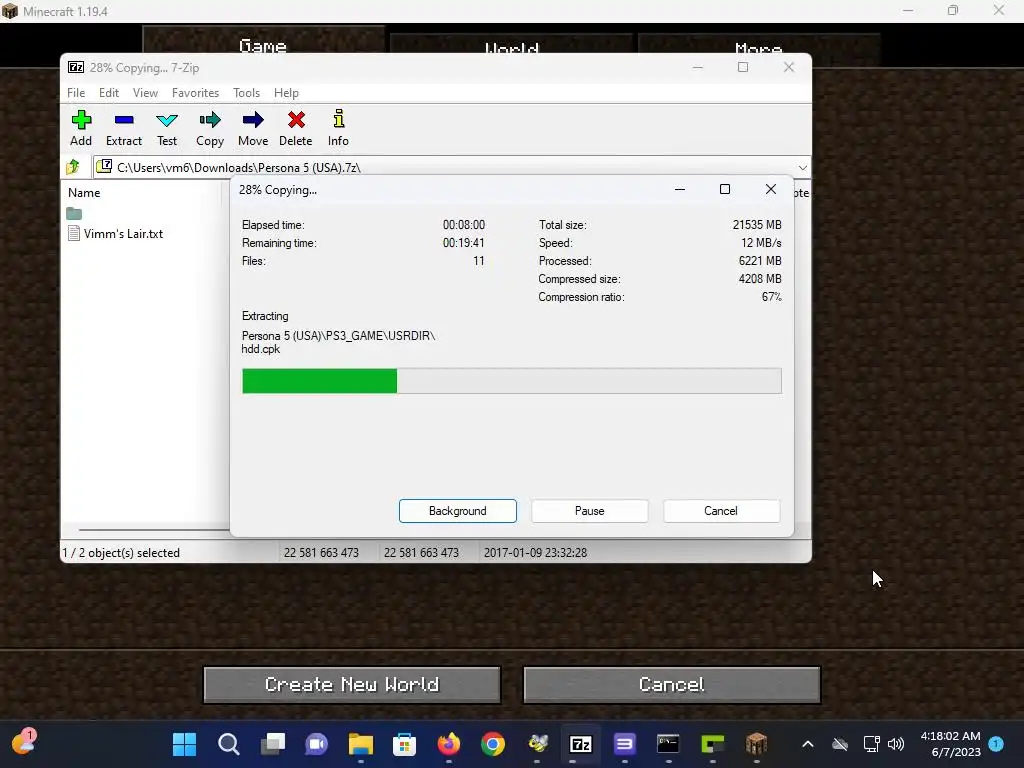
Task: Click the Extract toolbar icon
Action: coord(123,128)
